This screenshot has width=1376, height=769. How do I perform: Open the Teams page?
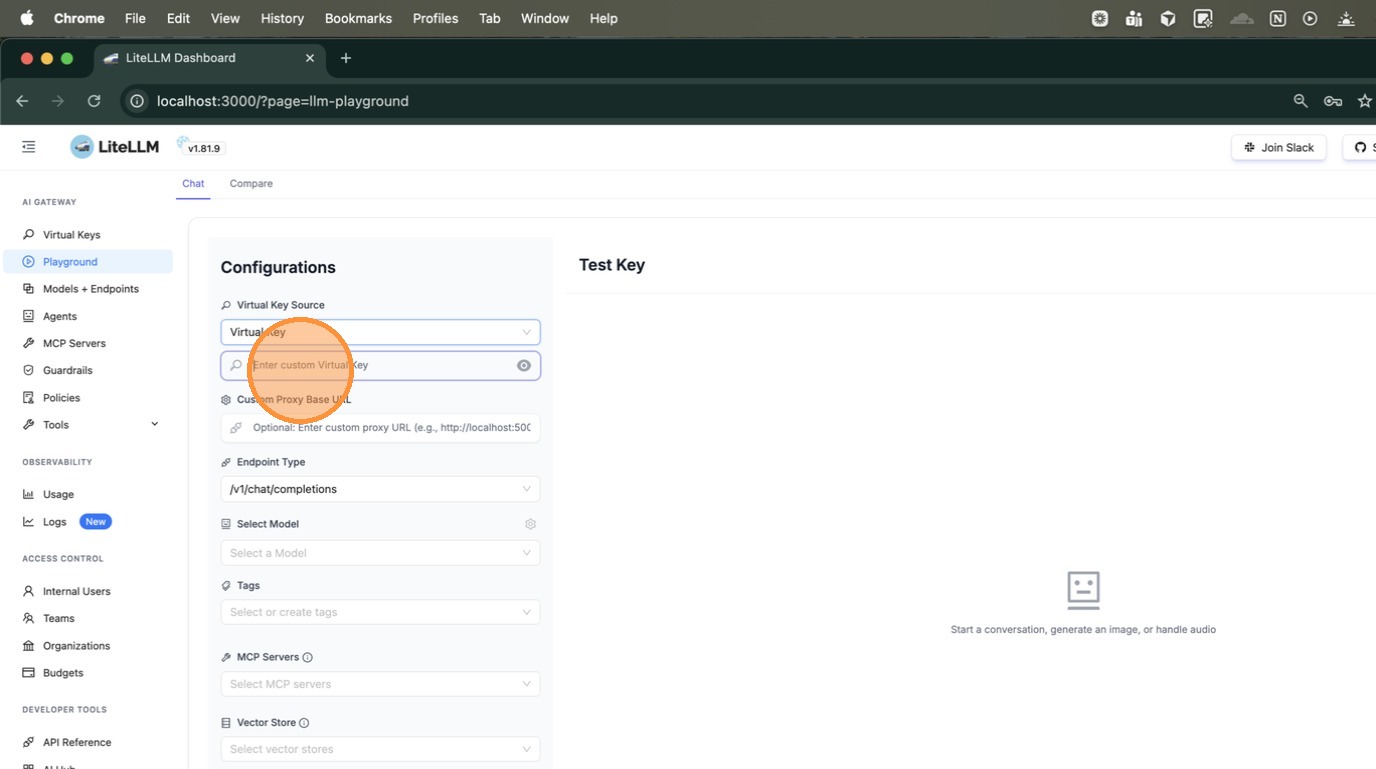point(58,618)
